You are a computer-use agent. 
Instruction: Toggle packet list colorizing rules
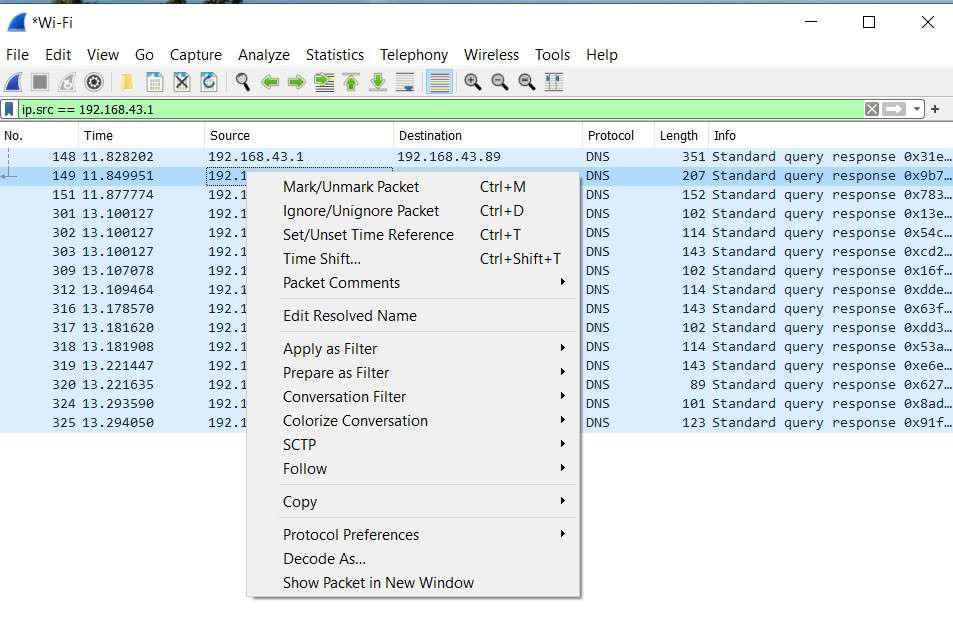pyautogui.click(x=439, y=82)
